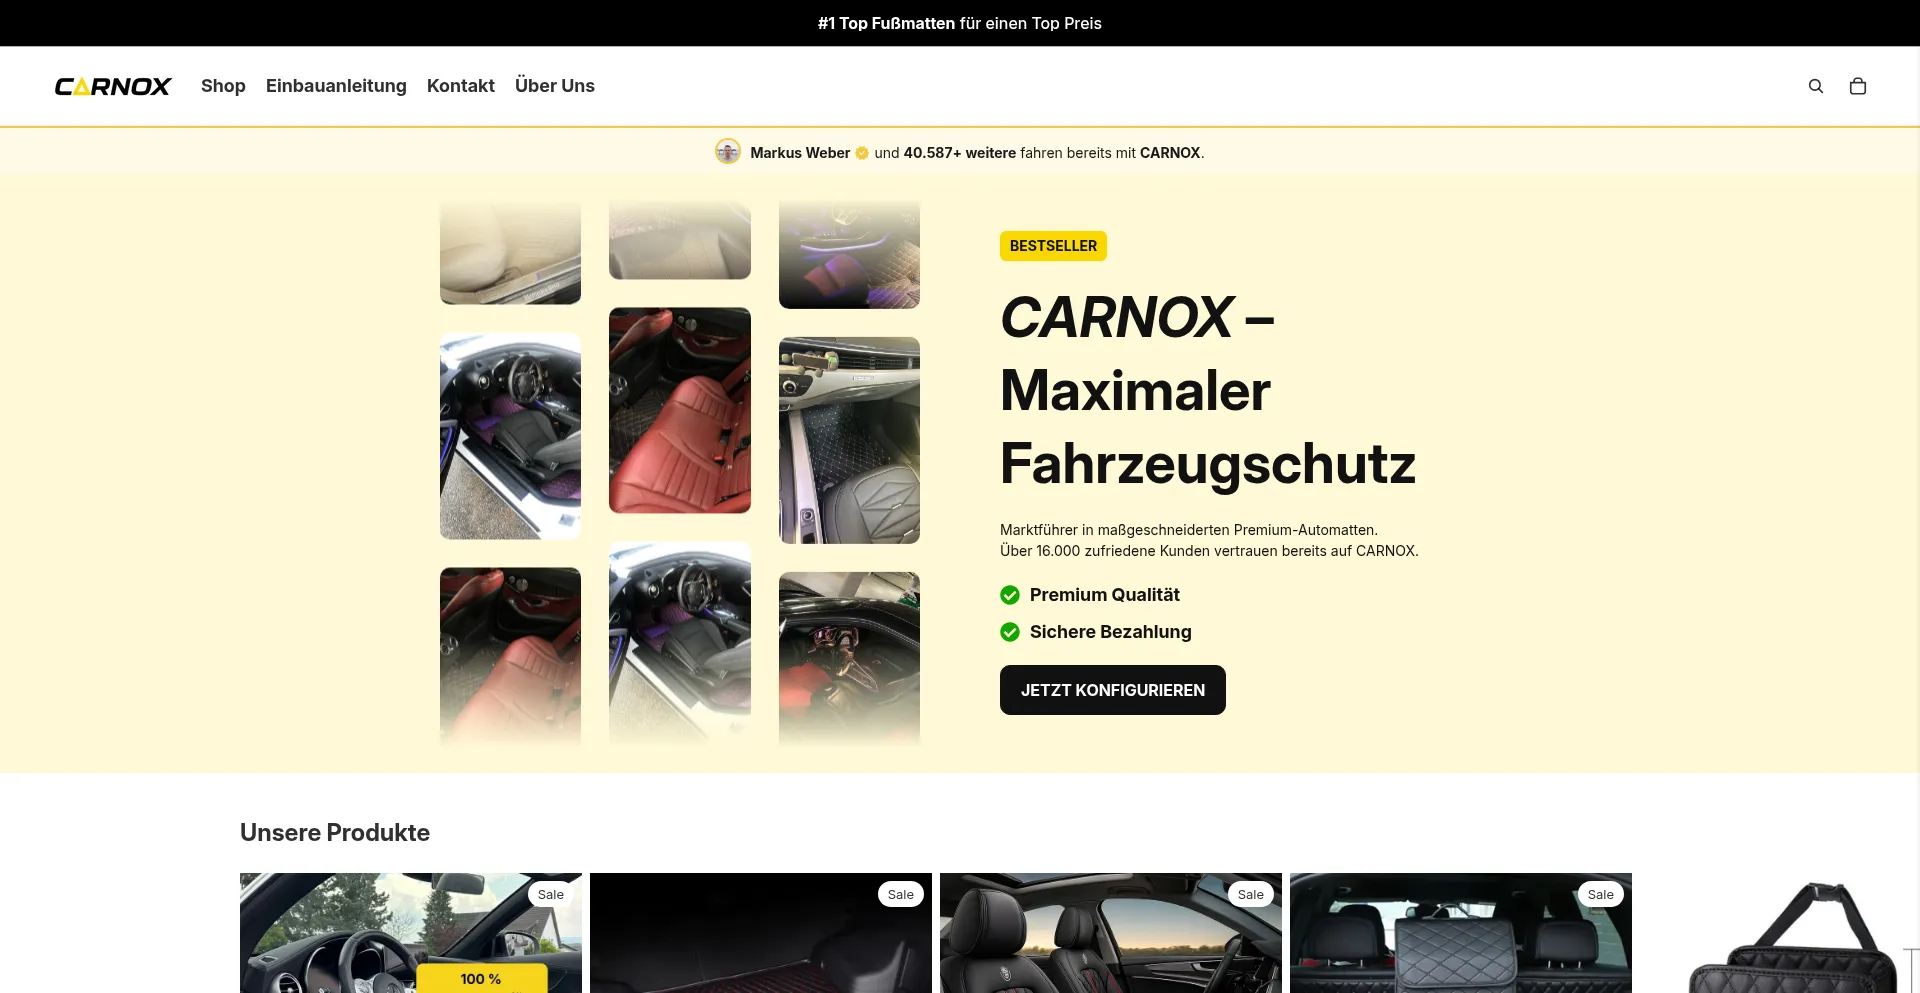The height and width of the screenshot is (993, 1920).
Task: Click the CARNOX logo
Action: (113, 86)
